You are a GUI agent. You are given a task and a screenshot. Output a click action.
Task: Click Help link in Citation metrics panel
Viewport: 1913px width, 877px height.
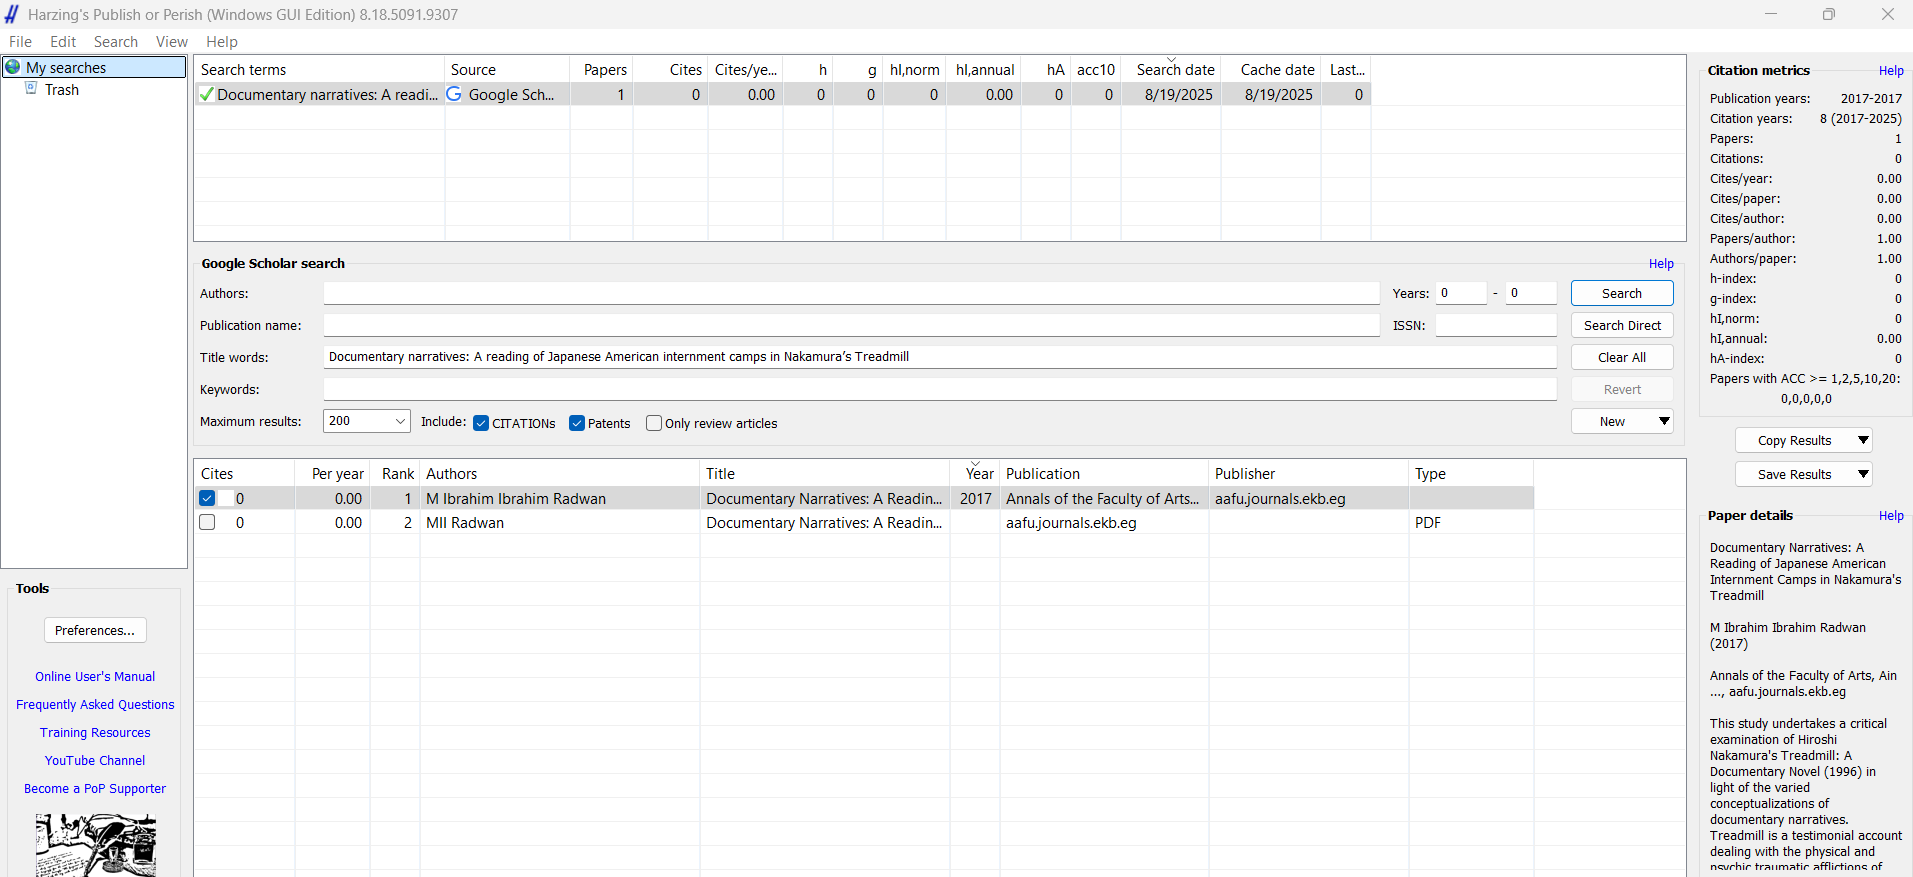pos(1890,70)
